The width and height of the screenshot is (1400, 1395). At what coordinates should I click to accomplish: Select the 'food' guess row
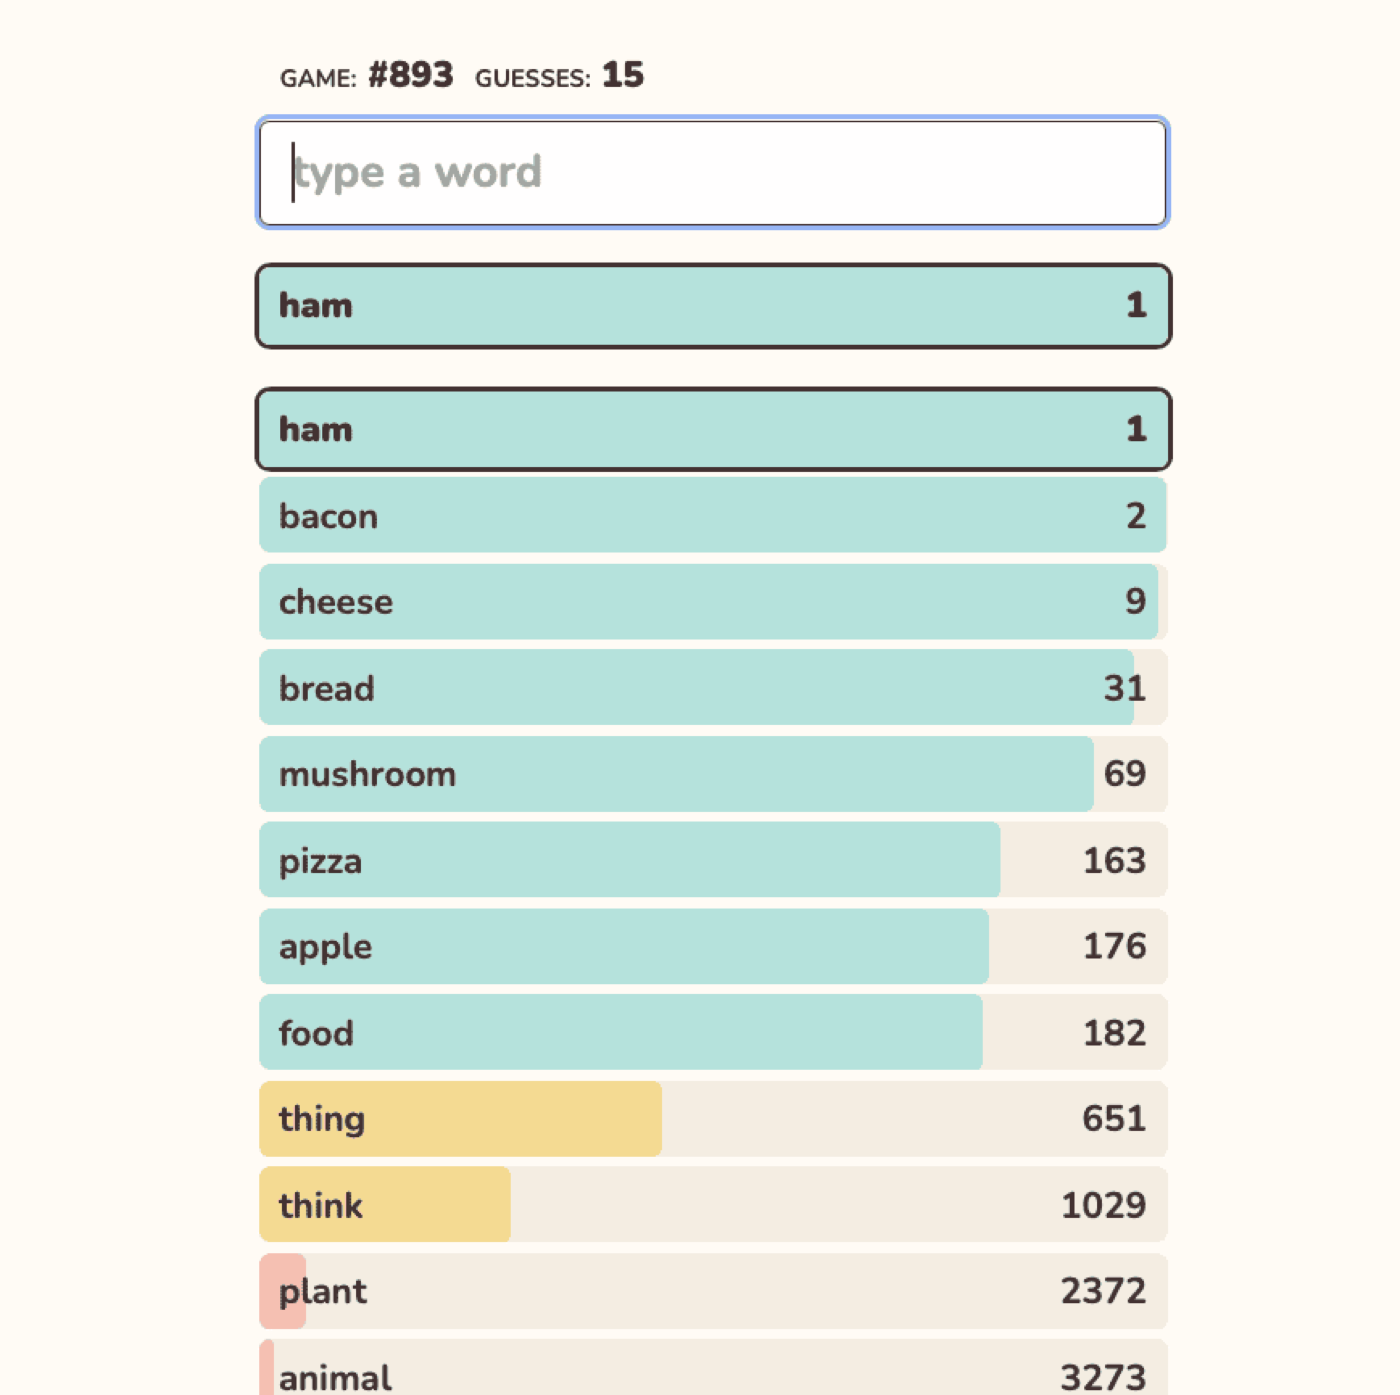[712, 1032]
